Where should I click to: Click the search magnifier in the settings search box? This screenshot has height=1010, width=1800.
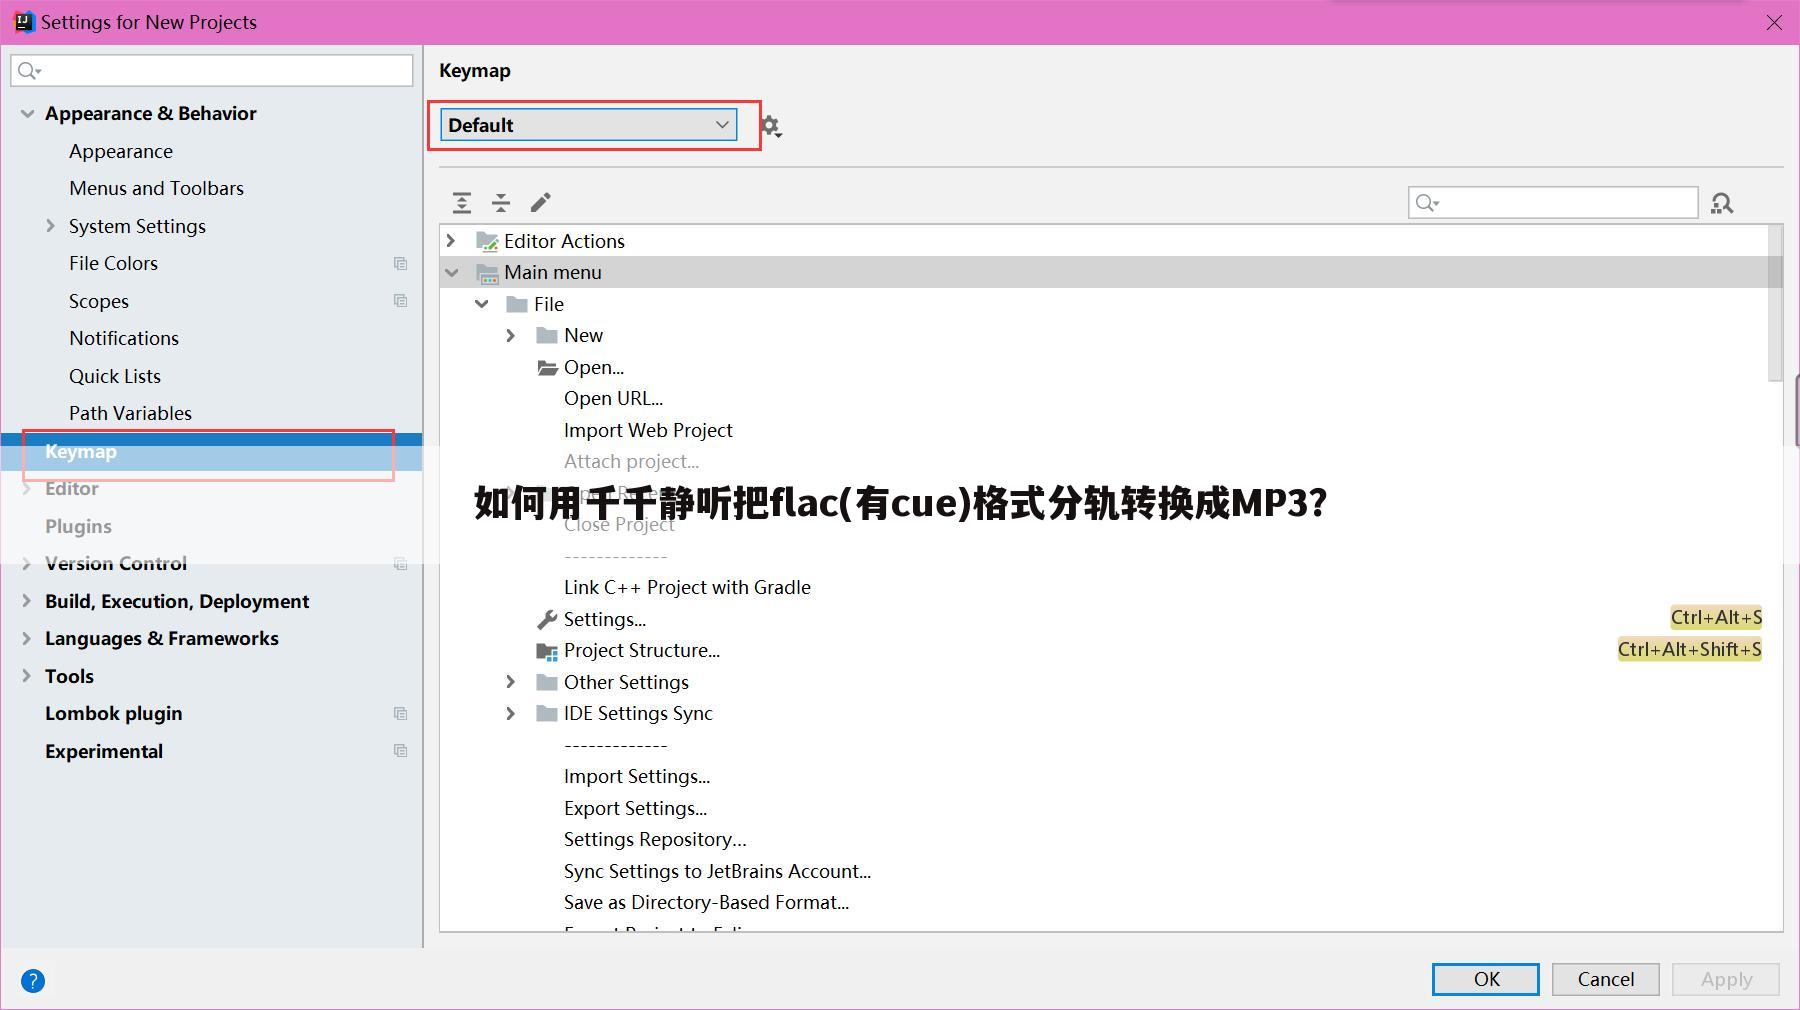tap(29, 70)
